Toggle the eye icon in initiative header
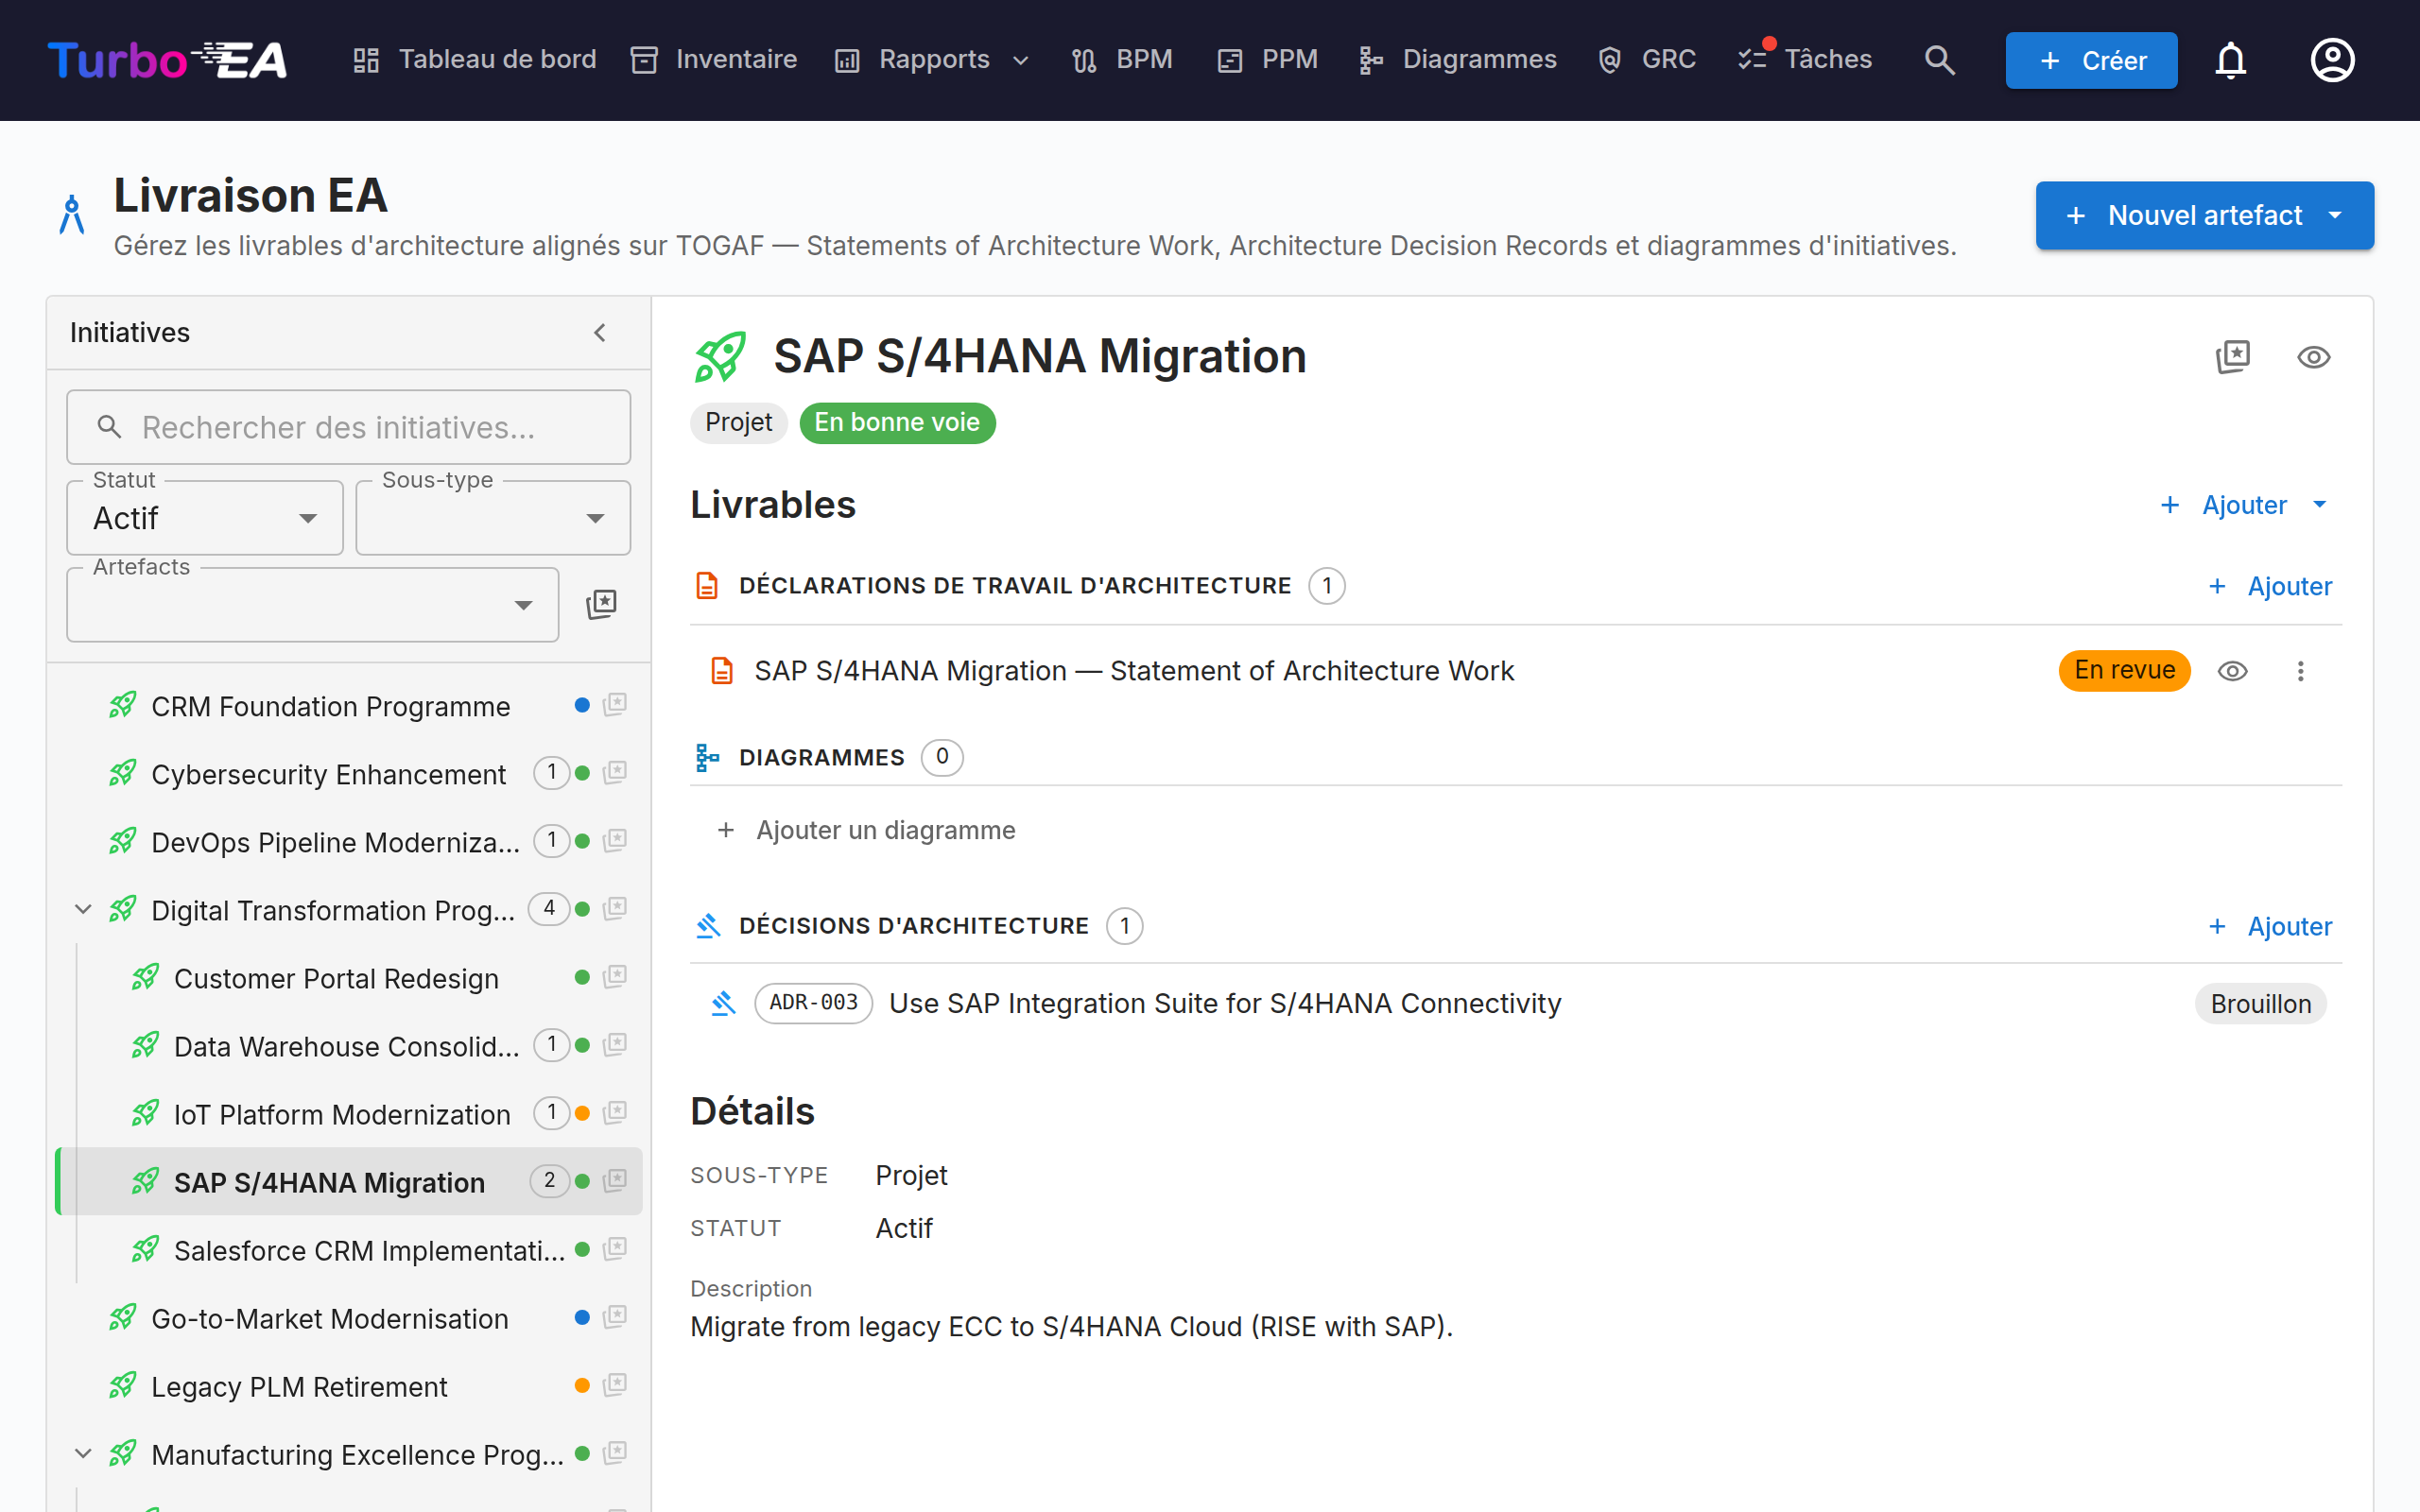This screenshot has width=2420, height=1512. [x=2313, y=357]
